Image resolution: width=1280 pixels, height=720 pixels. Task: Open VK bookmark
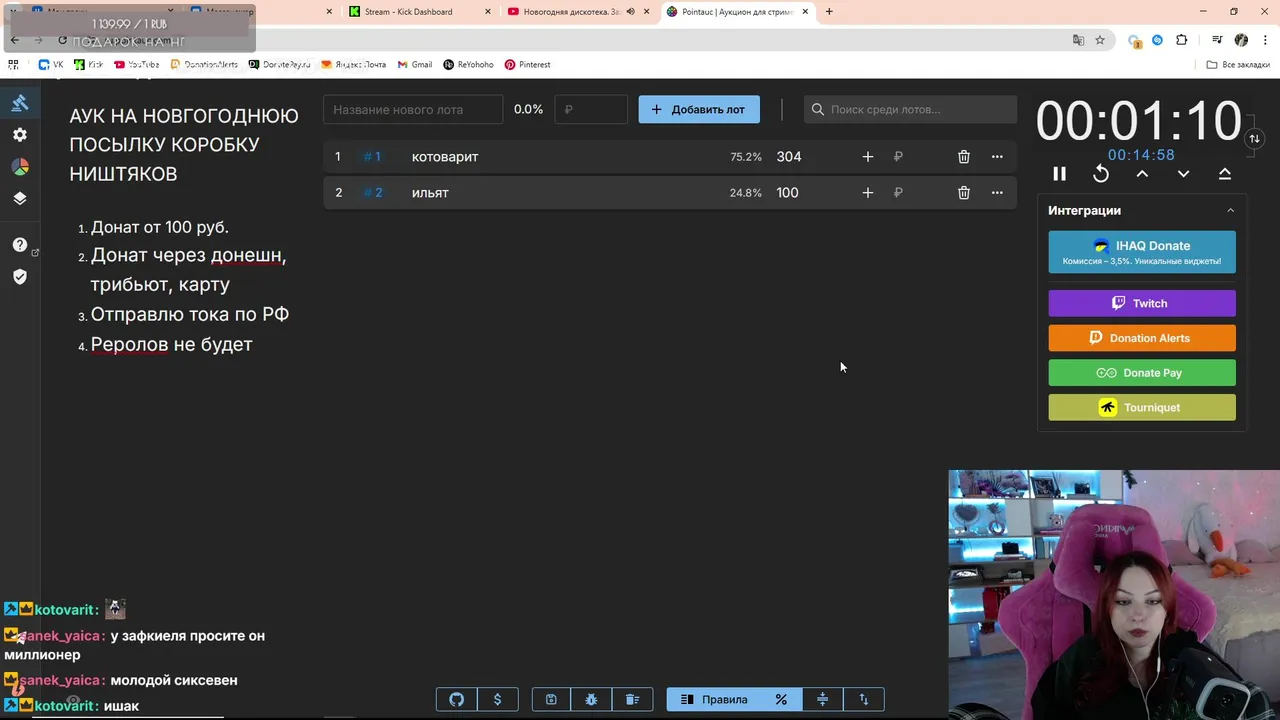pyautogui.click(x=51, y=65)
